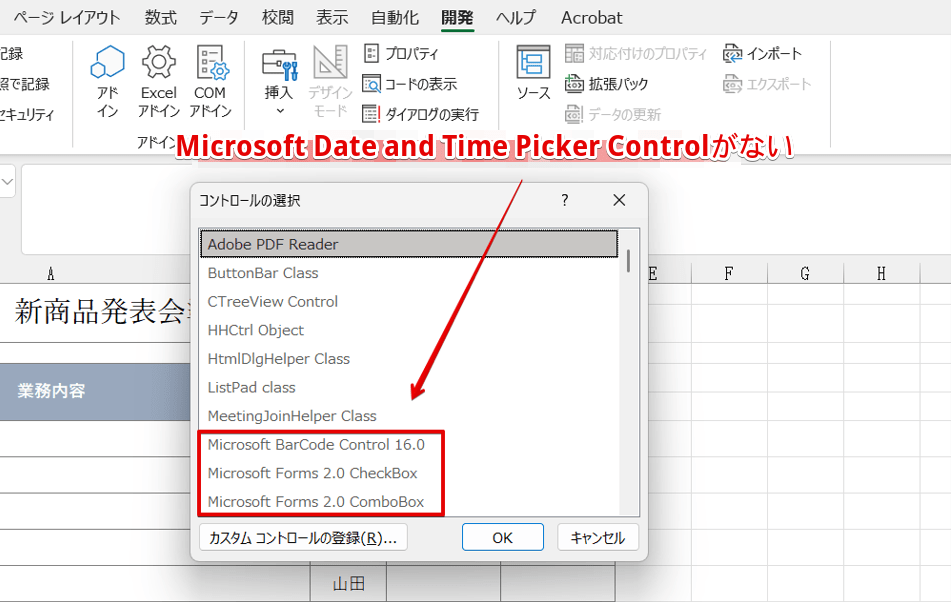Open the データ tab
951x602 pixels.
[219, 18]
